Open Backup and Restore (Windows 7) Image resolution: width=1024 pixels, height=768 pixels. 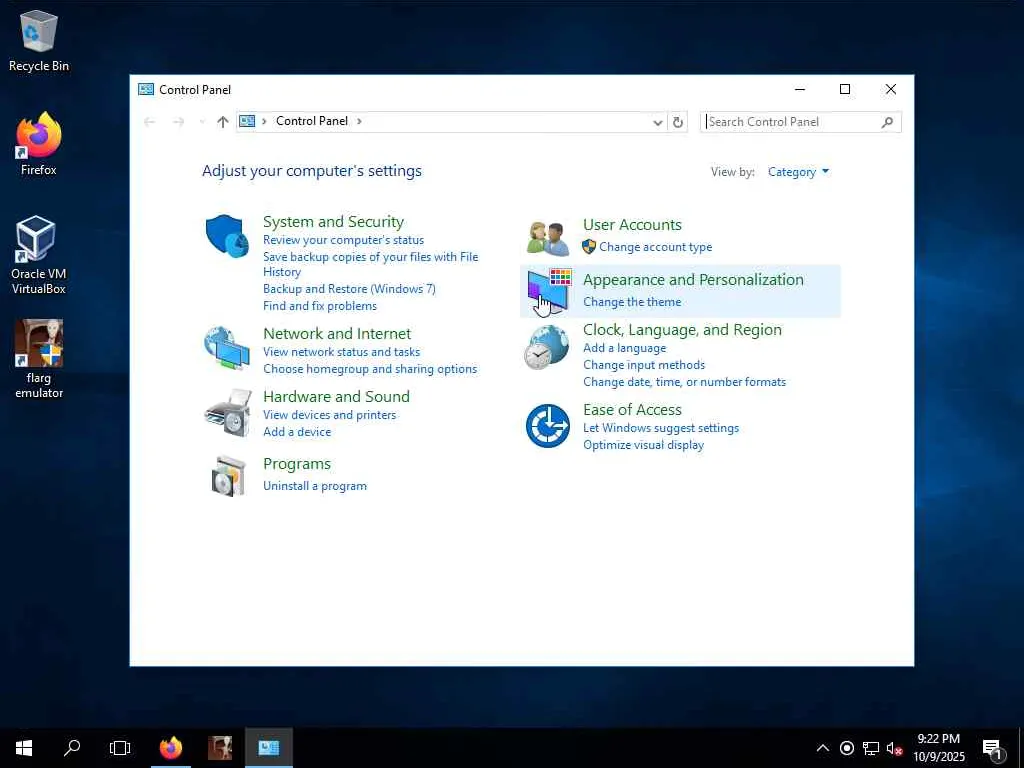click(x=349, y=289)
